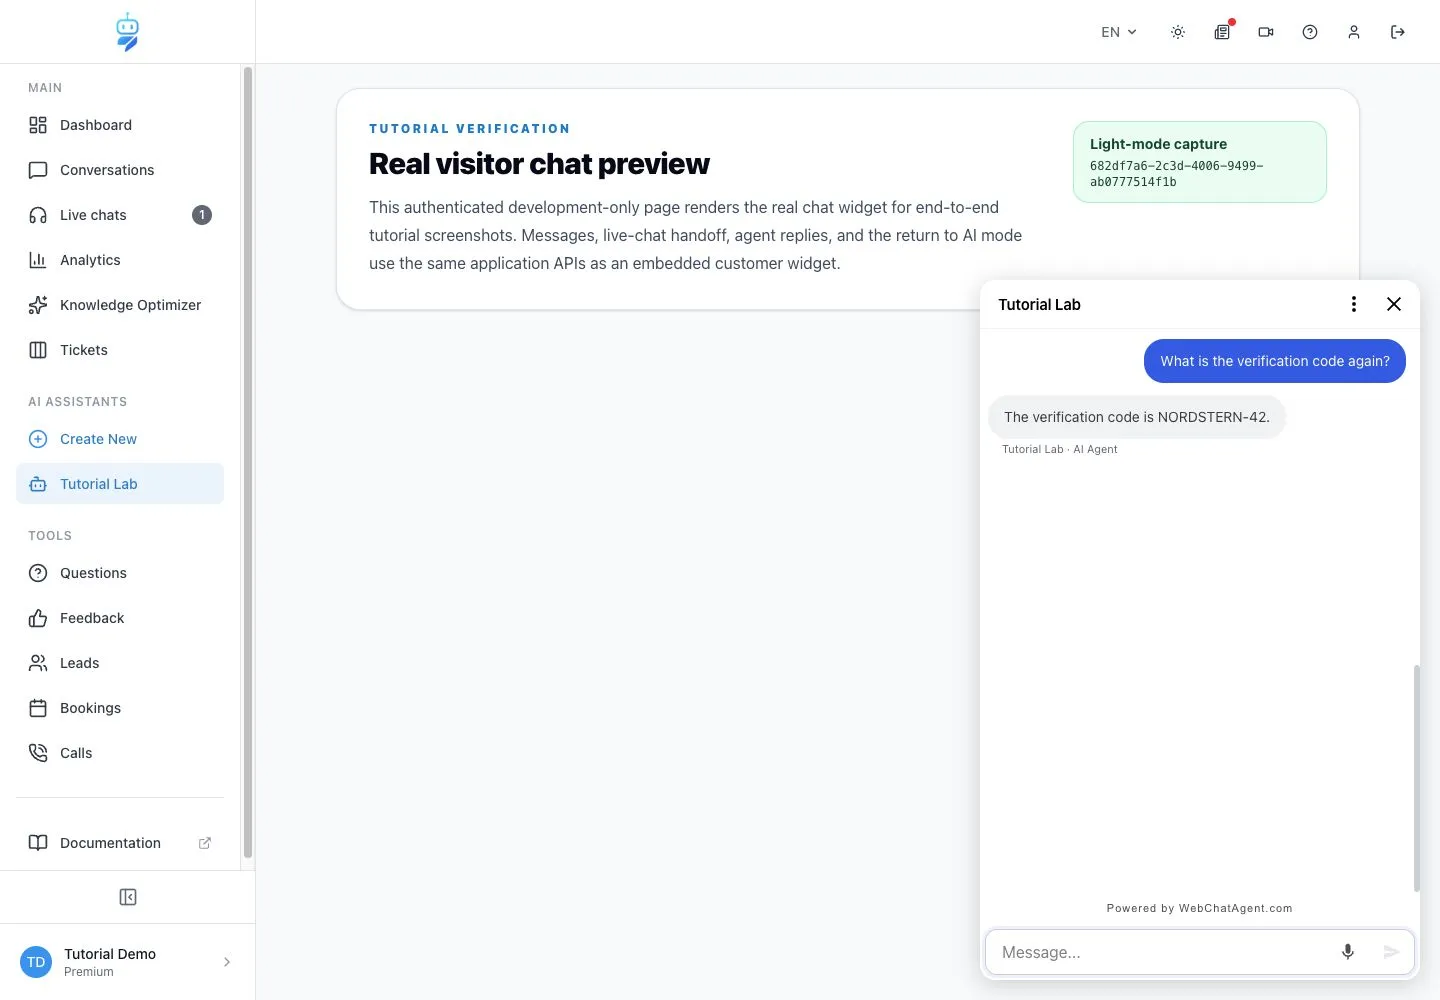Open the Analytics page
Screen dimensions: 1440x1000
coord(120,260)
